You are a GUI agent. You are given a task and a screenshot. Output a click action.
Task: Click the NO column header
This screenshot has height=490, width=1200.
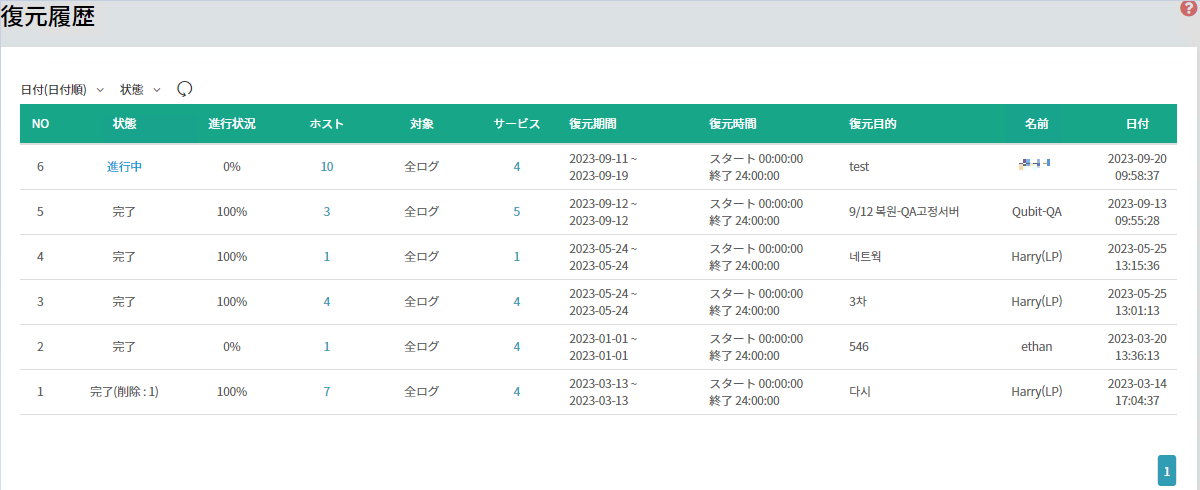(x=40, y=124)
